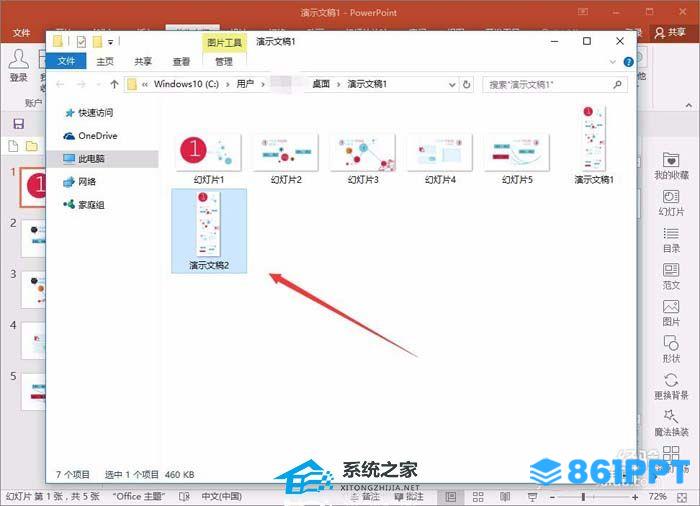The height and width of the screenshot is (506, 700).
Task: Switch to reading view in status bar
Action: tap(505, 497)
